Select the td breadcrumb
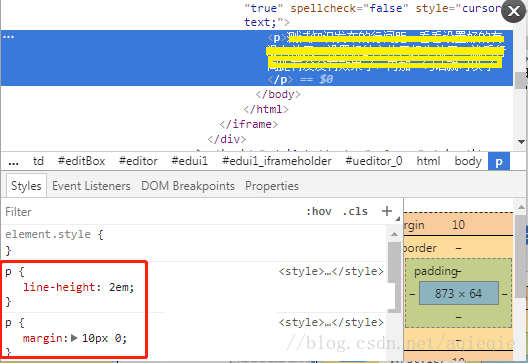The height and width of the screenshot is (363, 528). [38, 161]
